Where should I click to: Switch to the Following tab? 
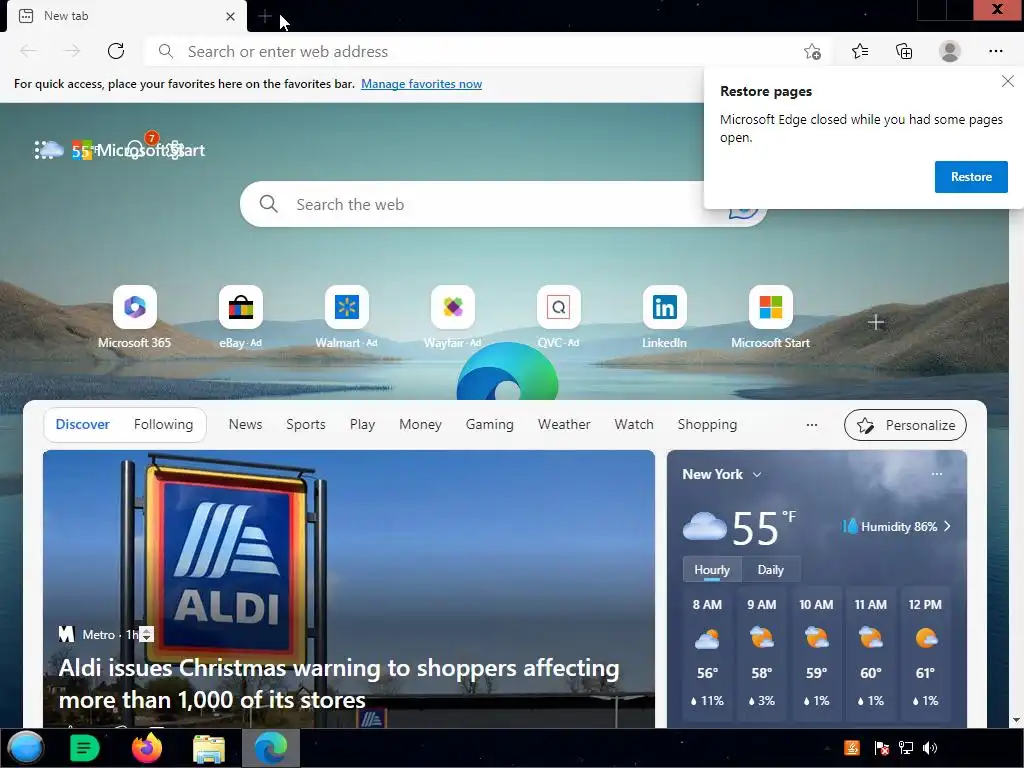163,424
